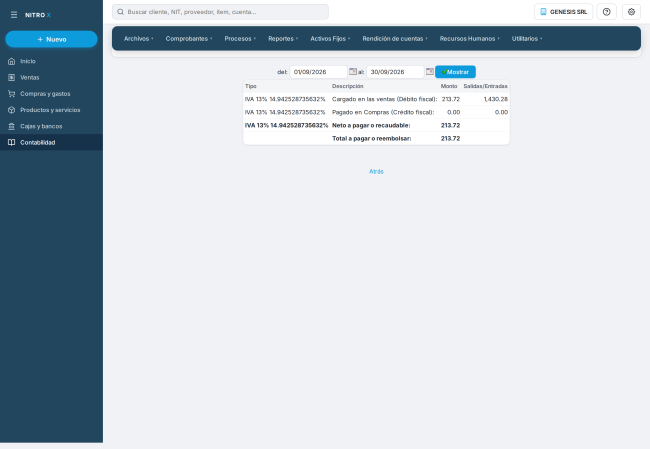Click the end date field 30/09/2026
The height and width of the screenshot is (449, 650).
pos(395,72)
